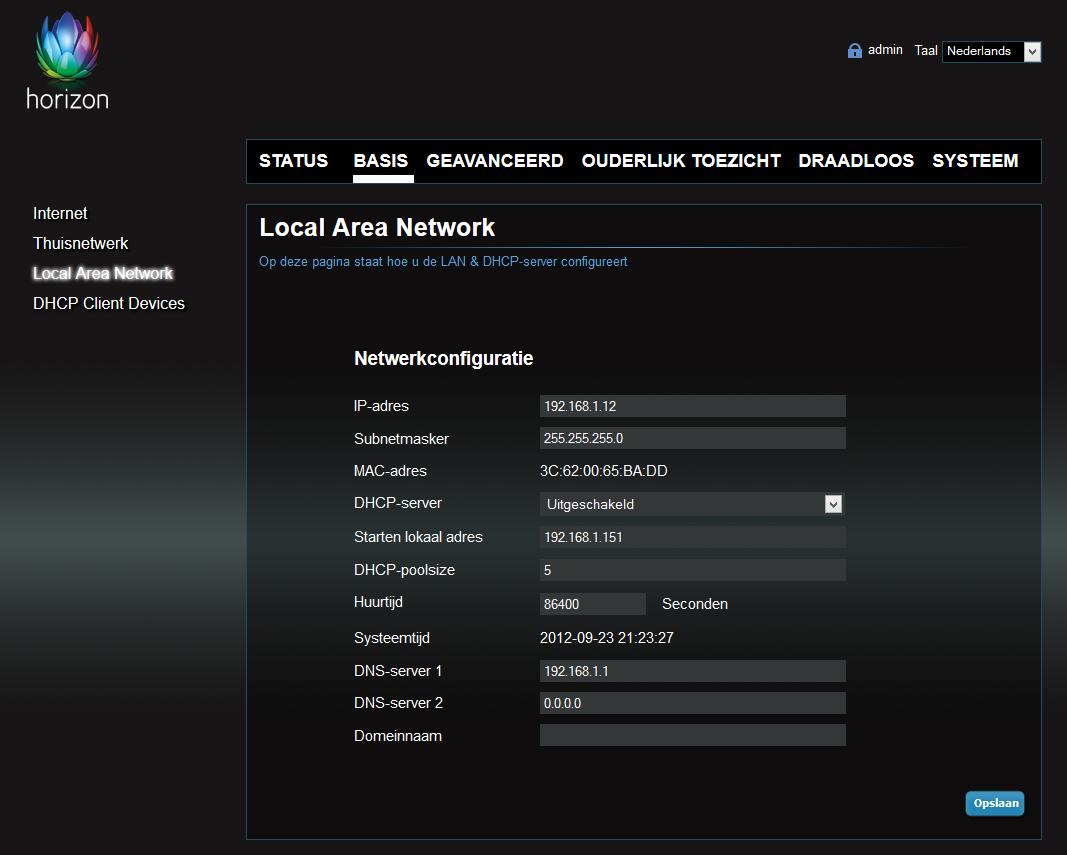
Task: Click the Netwerkconfiguratie heading
Action: (x=444, y=358)
